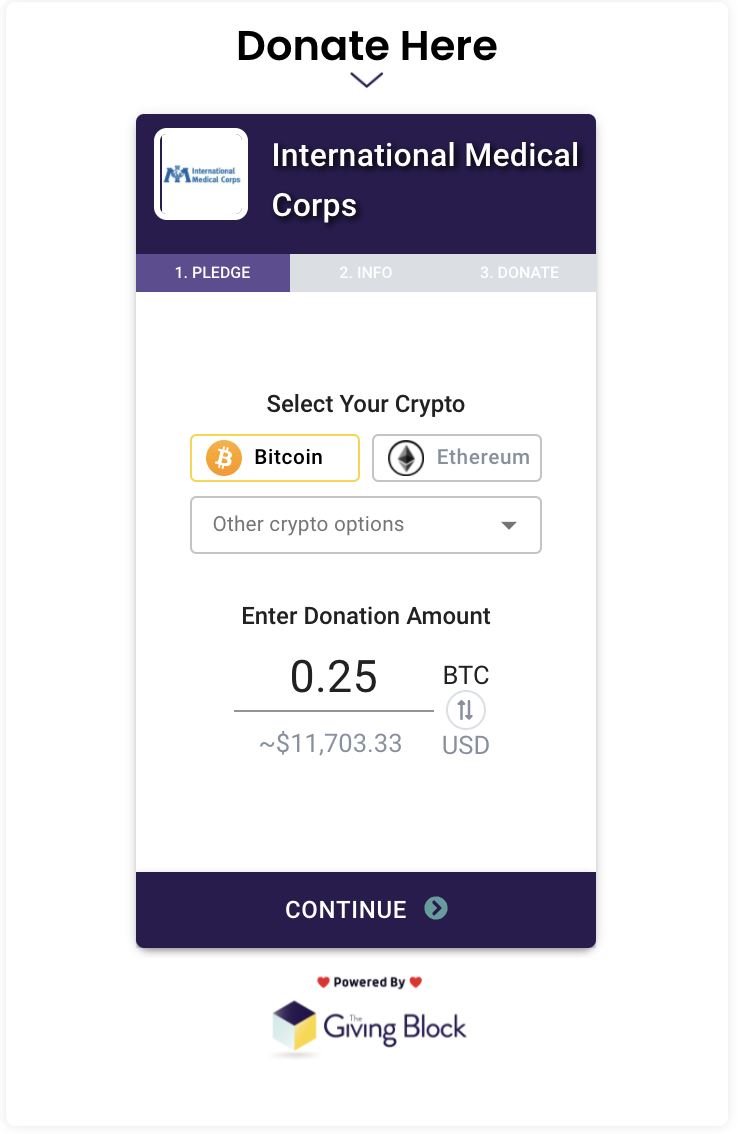
Task: Click the left red heart icon
Action: [x=323, y=981]
